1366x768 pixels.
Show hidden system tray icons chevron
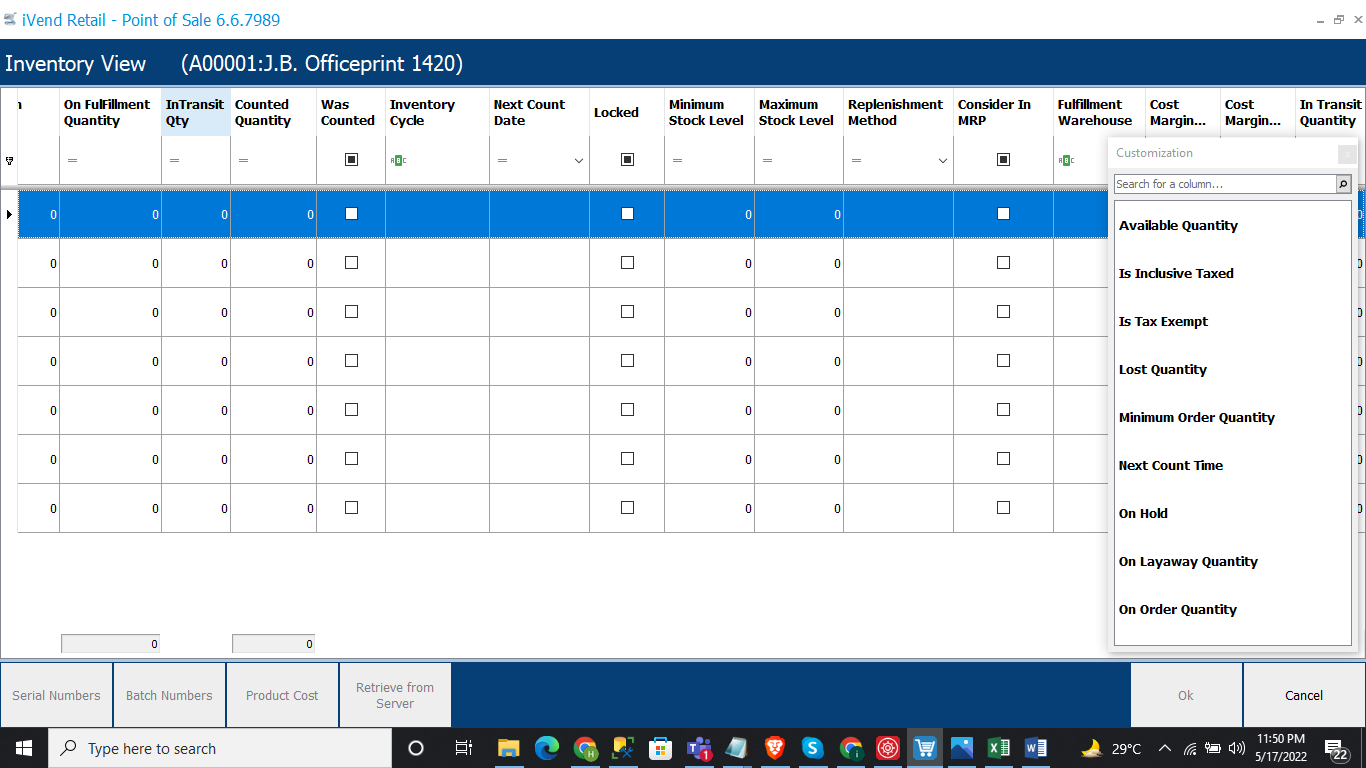[1164, 748]
